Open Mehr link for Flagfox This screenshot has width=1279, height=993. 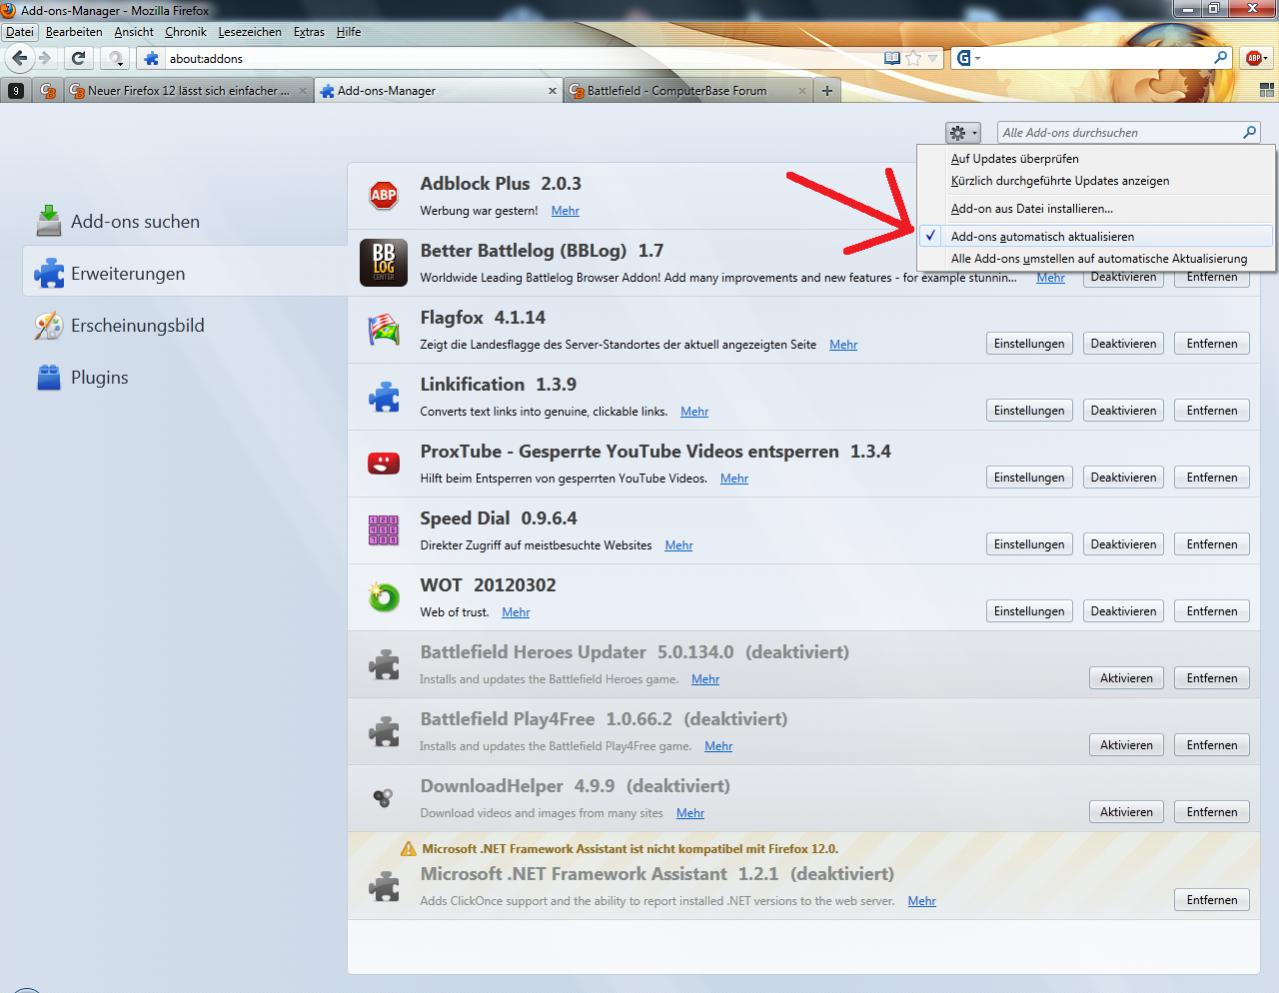tap(843, 345)
